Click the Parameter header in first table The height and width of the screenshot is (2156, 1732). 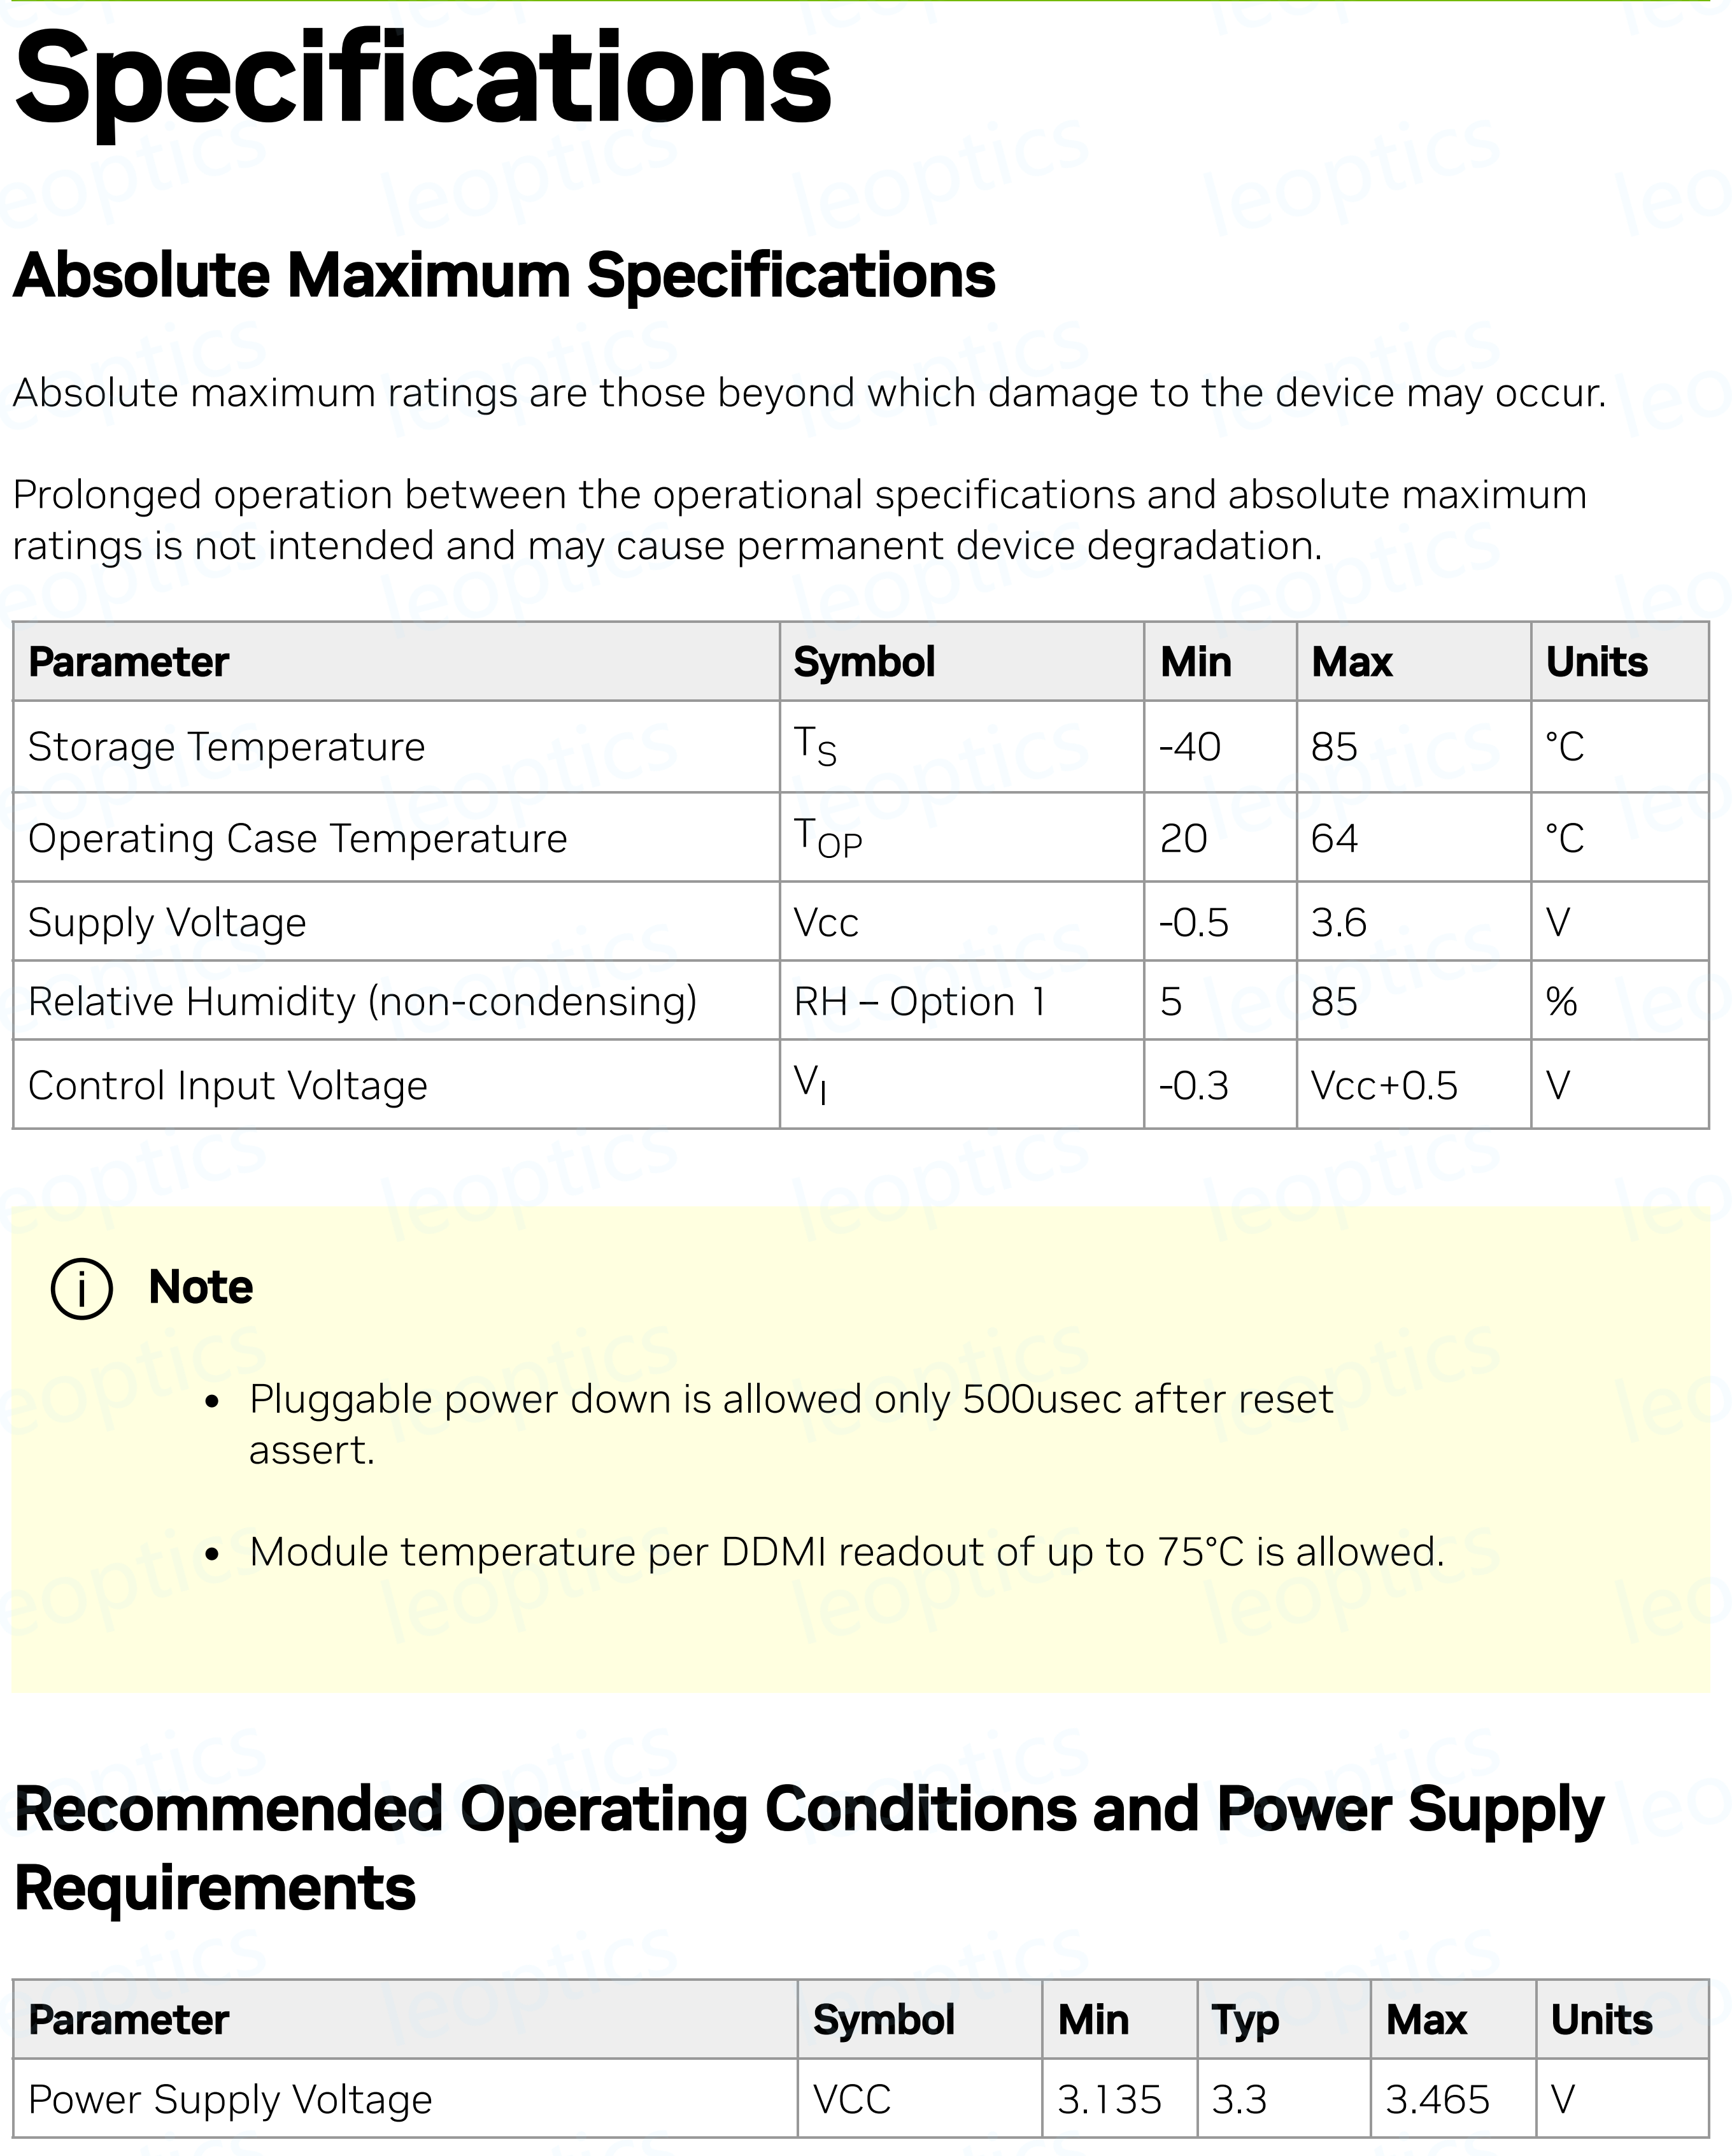click(129, 662)
